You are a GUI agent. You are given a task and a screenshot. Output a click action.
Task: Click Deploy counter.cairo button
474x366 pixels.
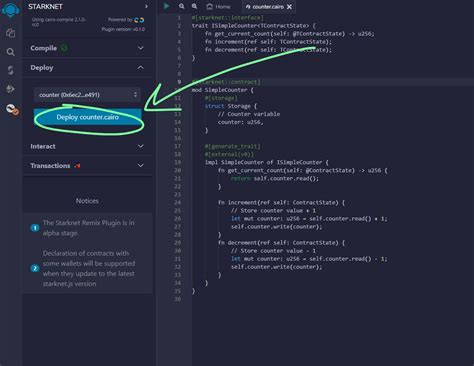coord(88,117)
